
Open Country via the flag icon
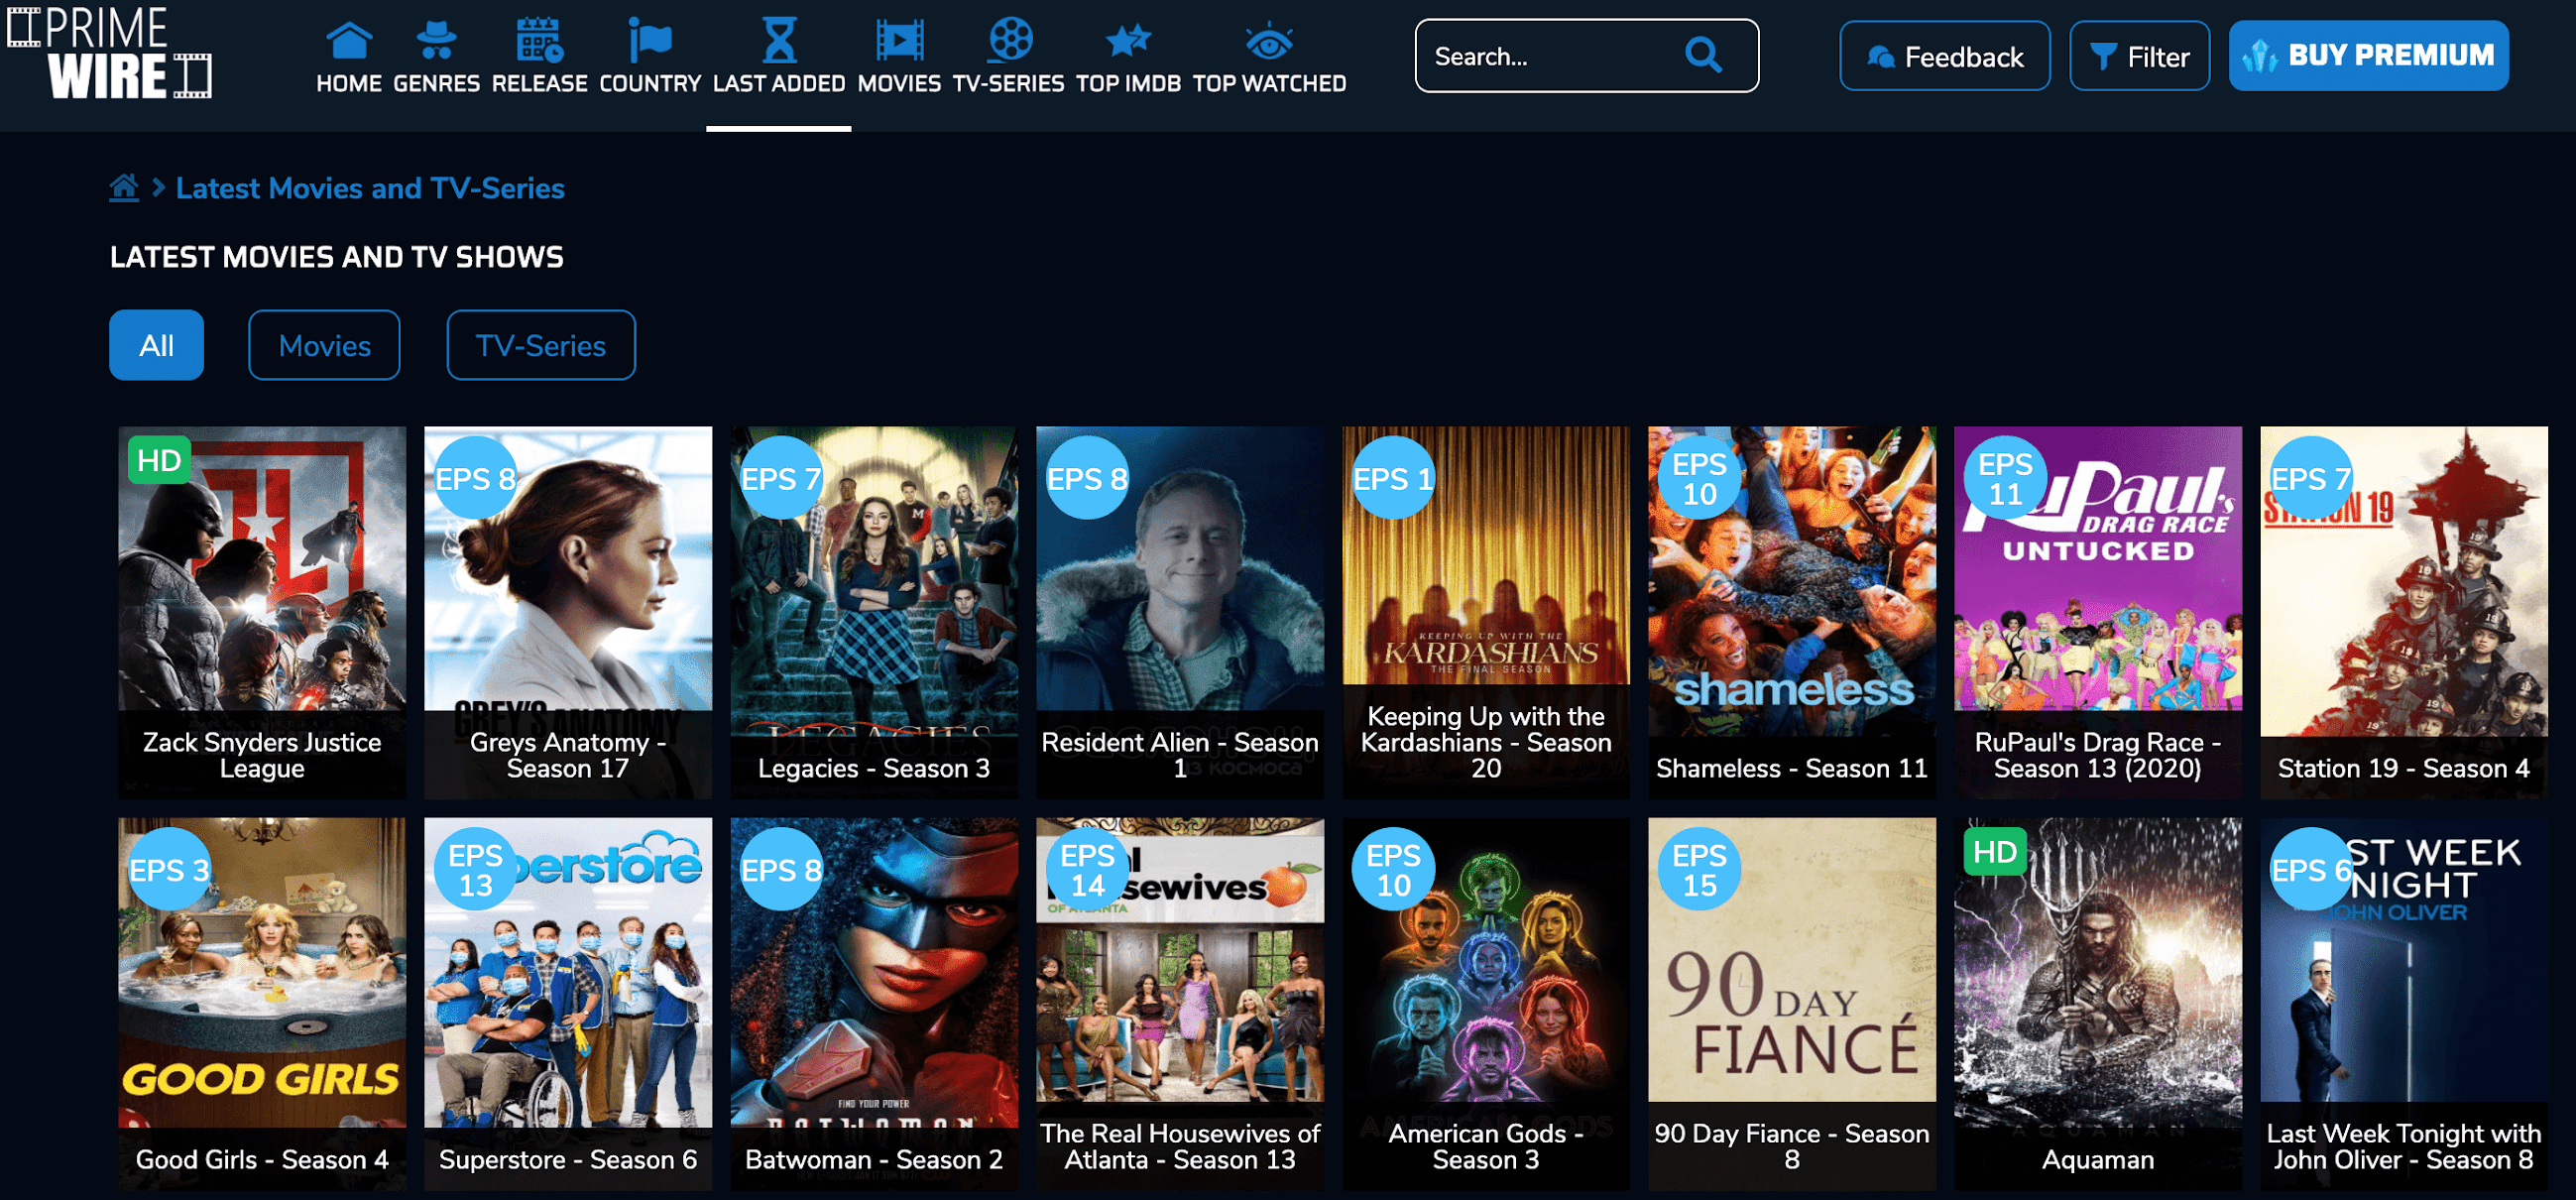(650, 41)
